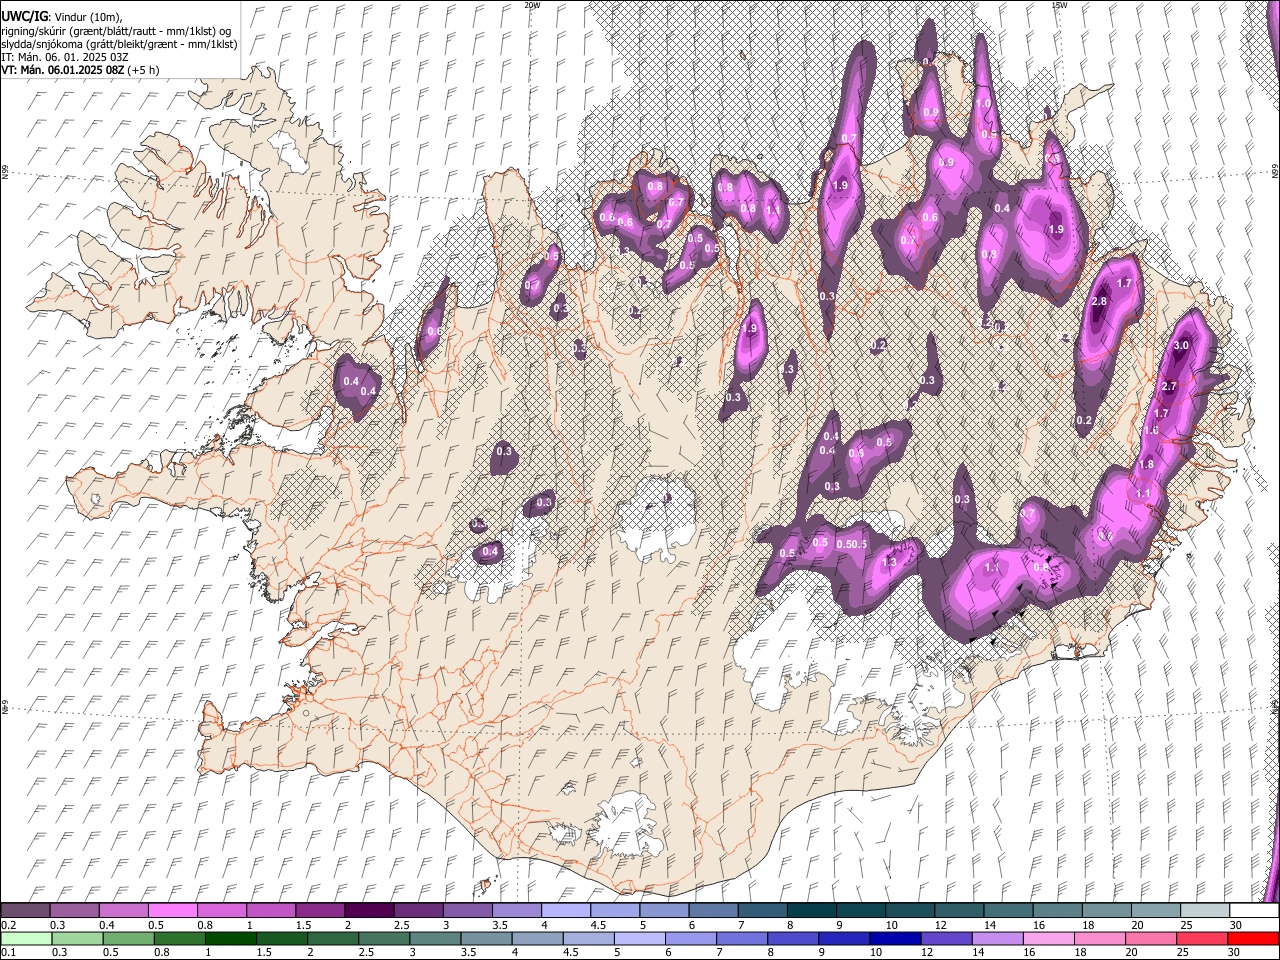The image size is (1280, 960).
Task: Click the pale green rain swatch labeled 0.1
Action: click(25, 938)
